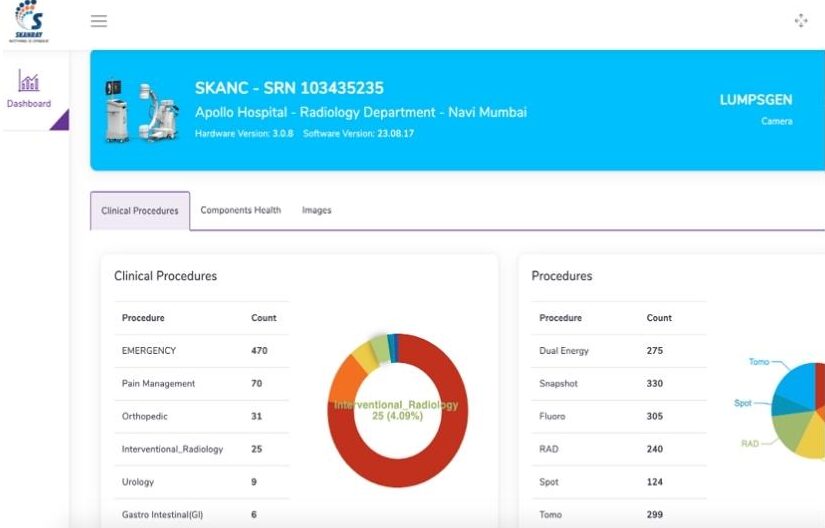Click the Snapshot count 330
This screenshot has height=528, width=825.
pyautogui.click(x=655, y=383)
